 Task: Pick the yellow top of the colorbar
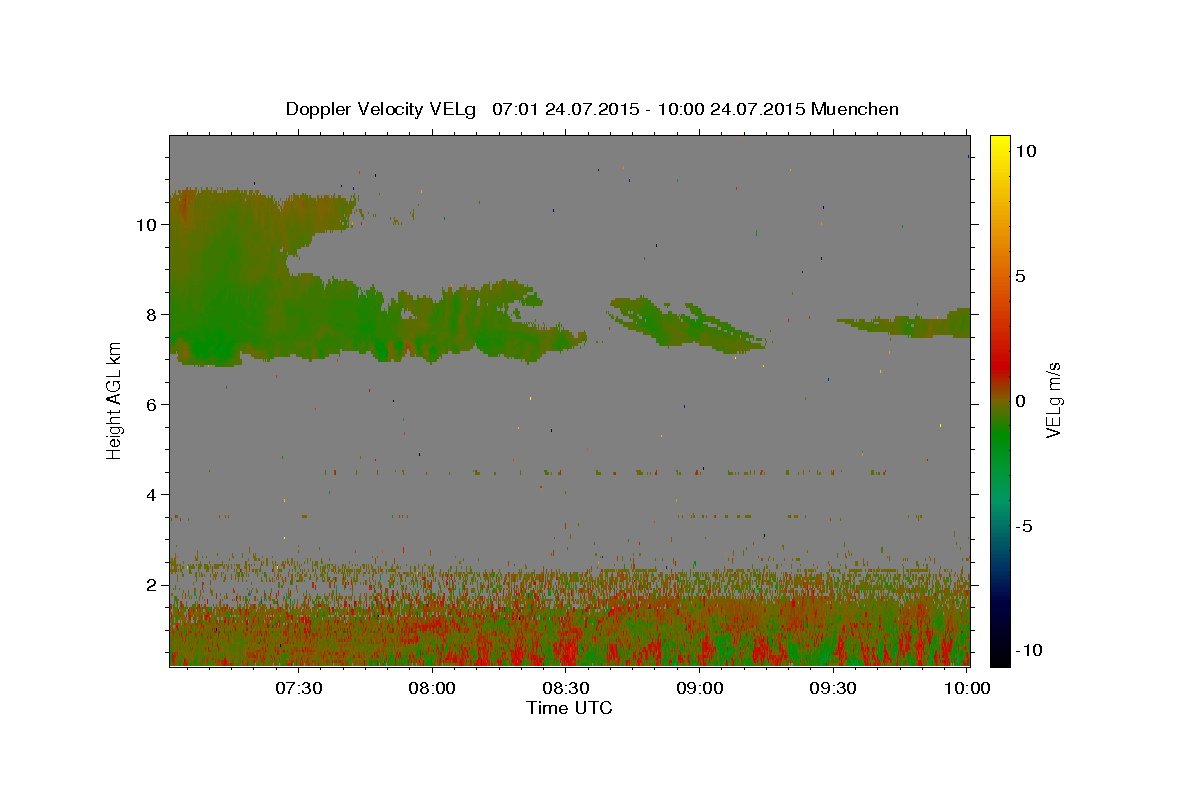(x=999, y=145)
